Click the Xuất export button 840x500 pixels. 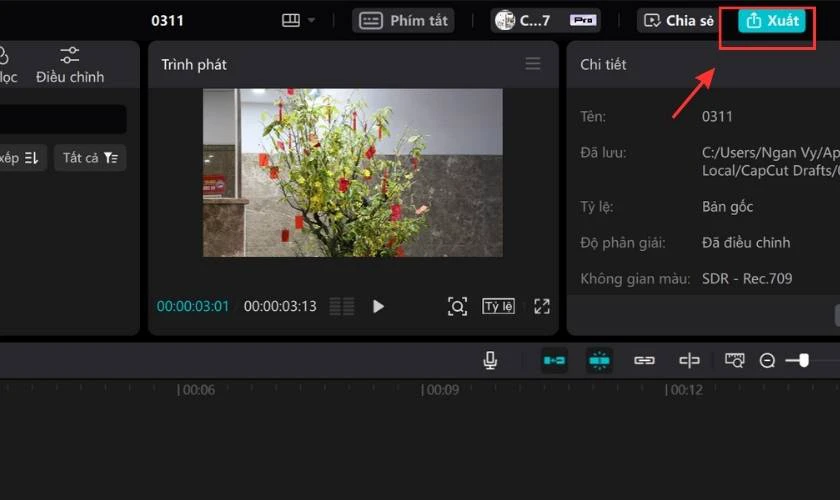tap(771, 21)
